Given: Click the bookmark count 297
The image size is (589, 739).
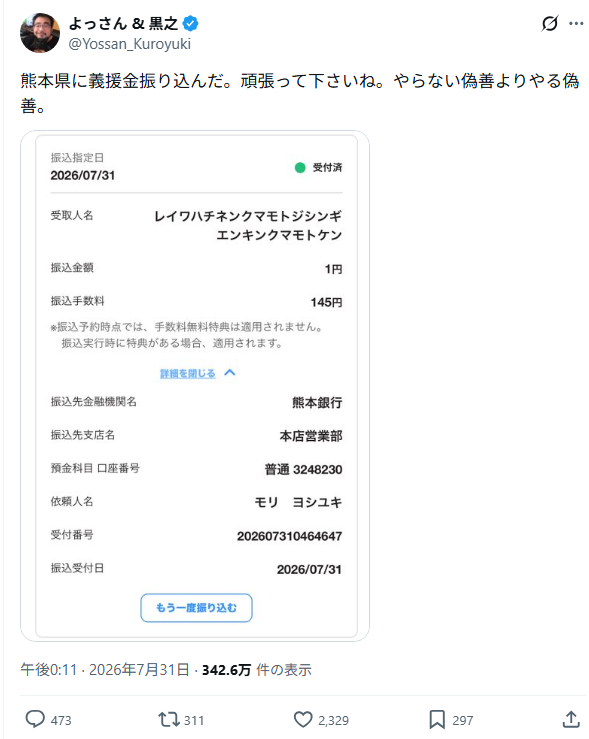Looking at the screenshot, I should click(463, 720).
